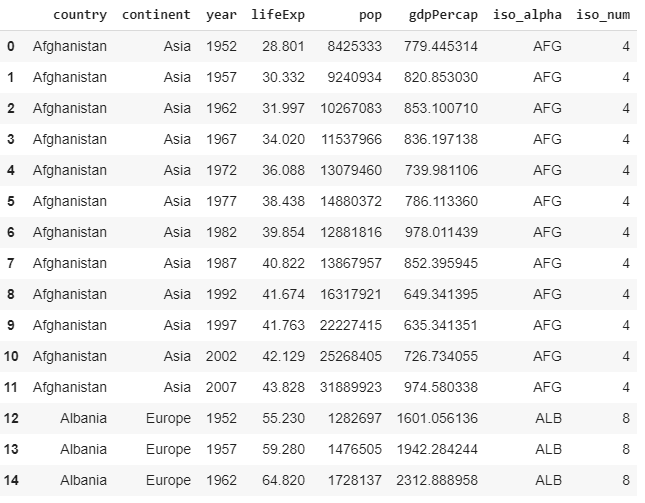Click the gdpPercap value 1601.056136
Image resolution: width=645 pixels, height=503 pixels.
coord(443,418)
